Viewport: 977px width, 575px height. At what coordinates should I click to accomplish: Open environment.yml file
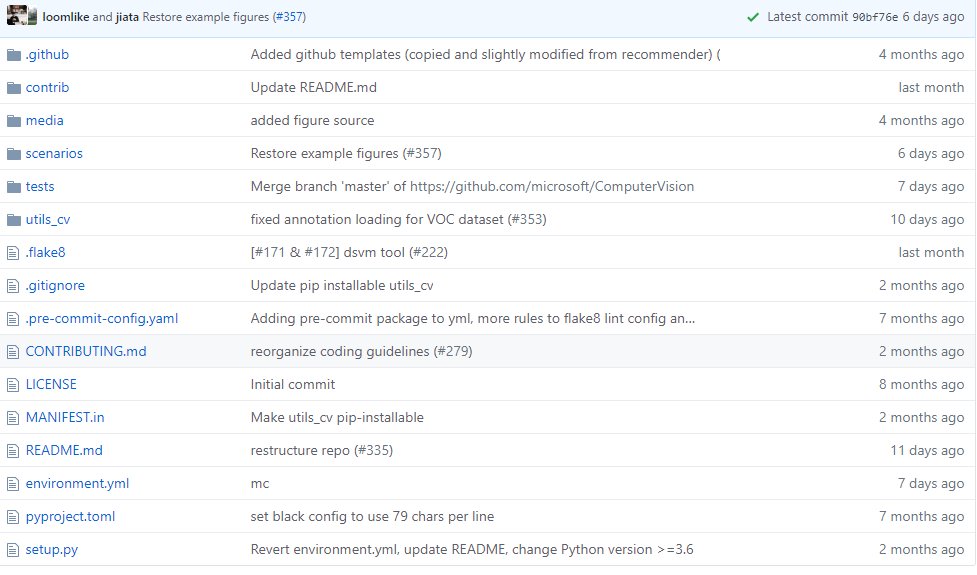point(77,483)
